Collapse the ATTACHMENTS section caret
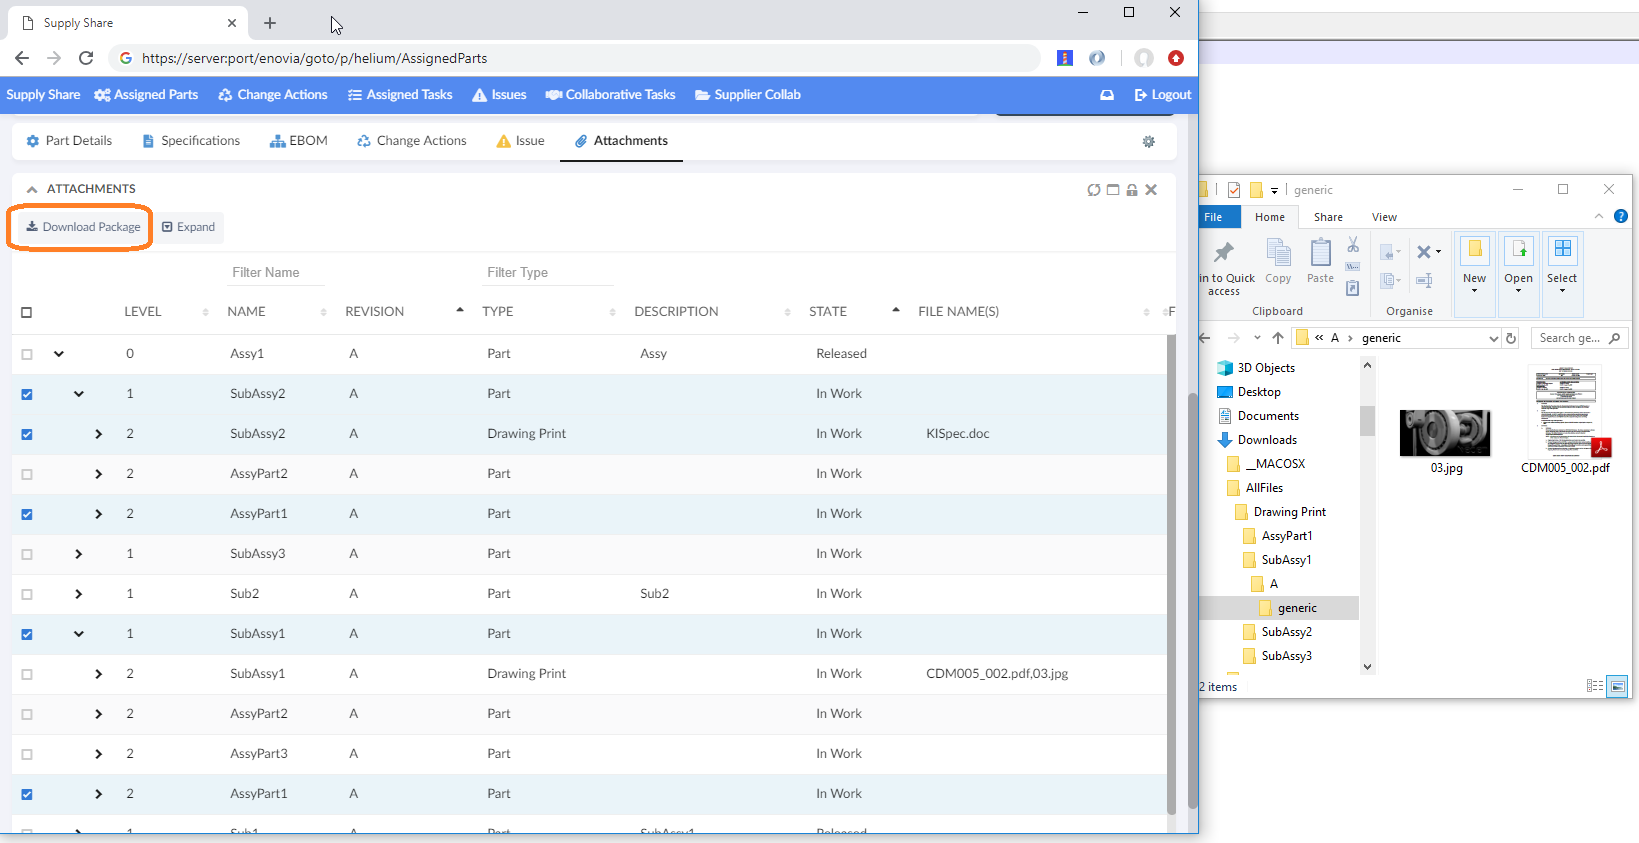 pyautogui.click(x=32, y=189)
